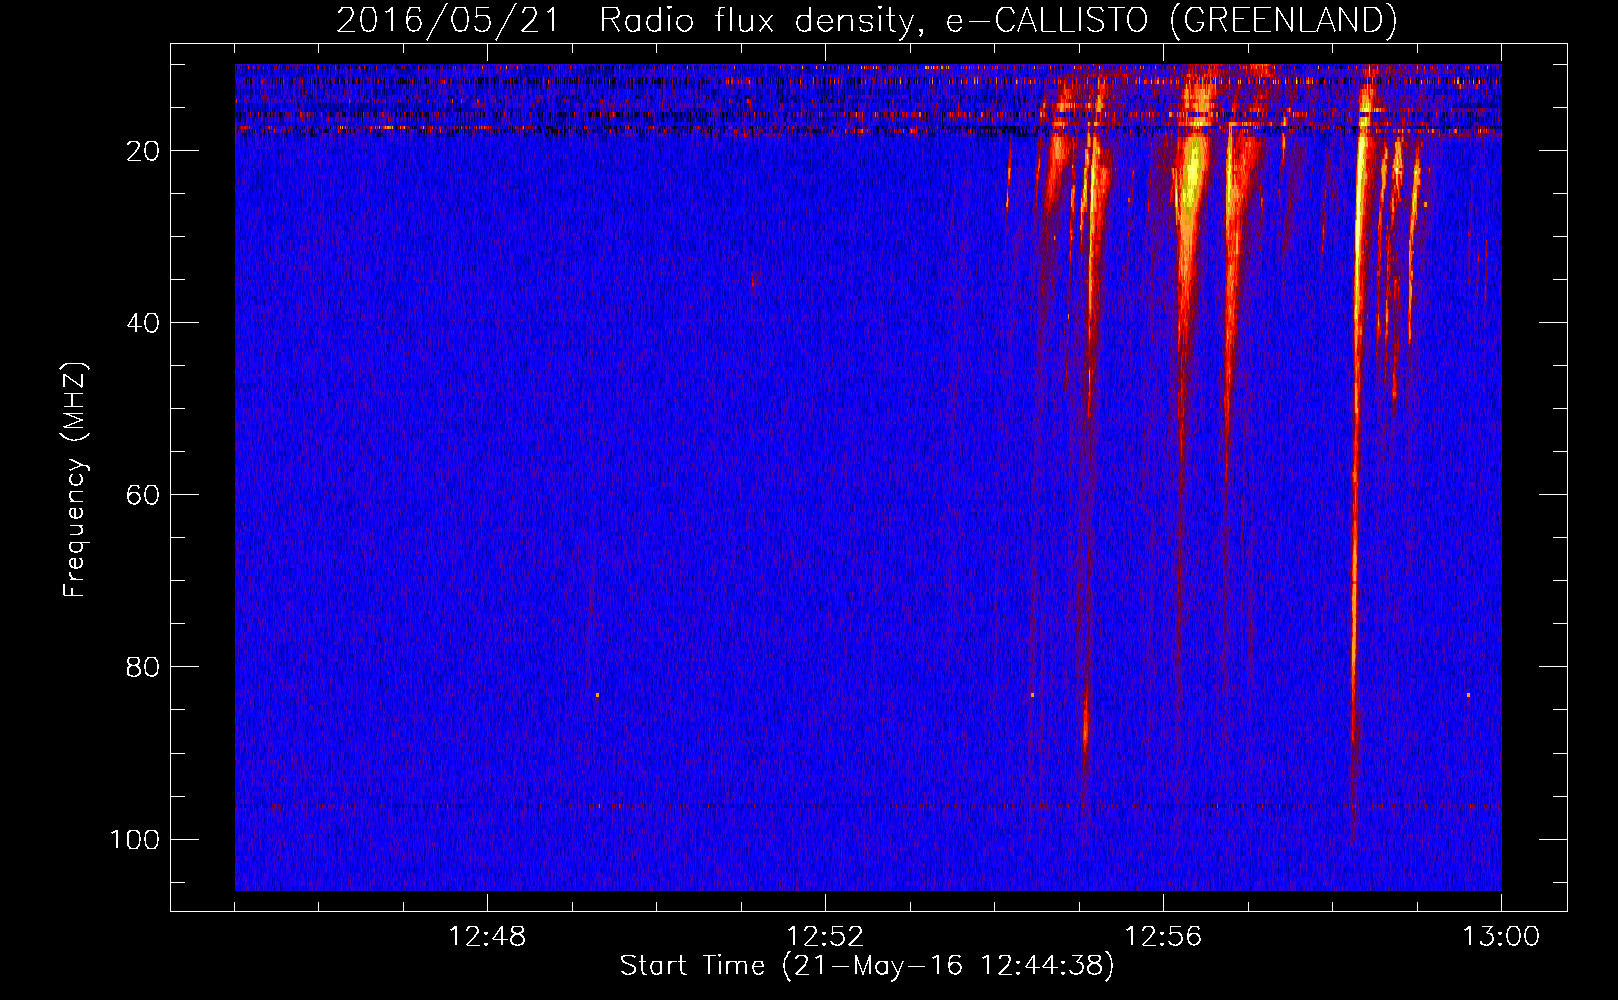Click the 80 frequency tick label
This screenshot has height=1000, width=1618.
click(143, 667)
